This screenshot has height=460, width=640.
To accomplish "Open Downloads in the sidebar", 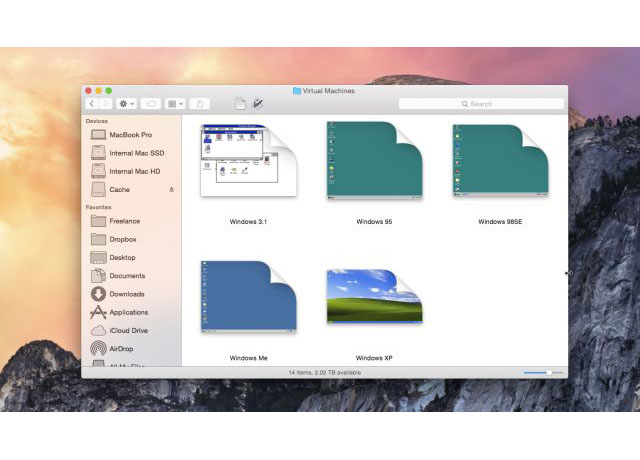I will (131, 294).
